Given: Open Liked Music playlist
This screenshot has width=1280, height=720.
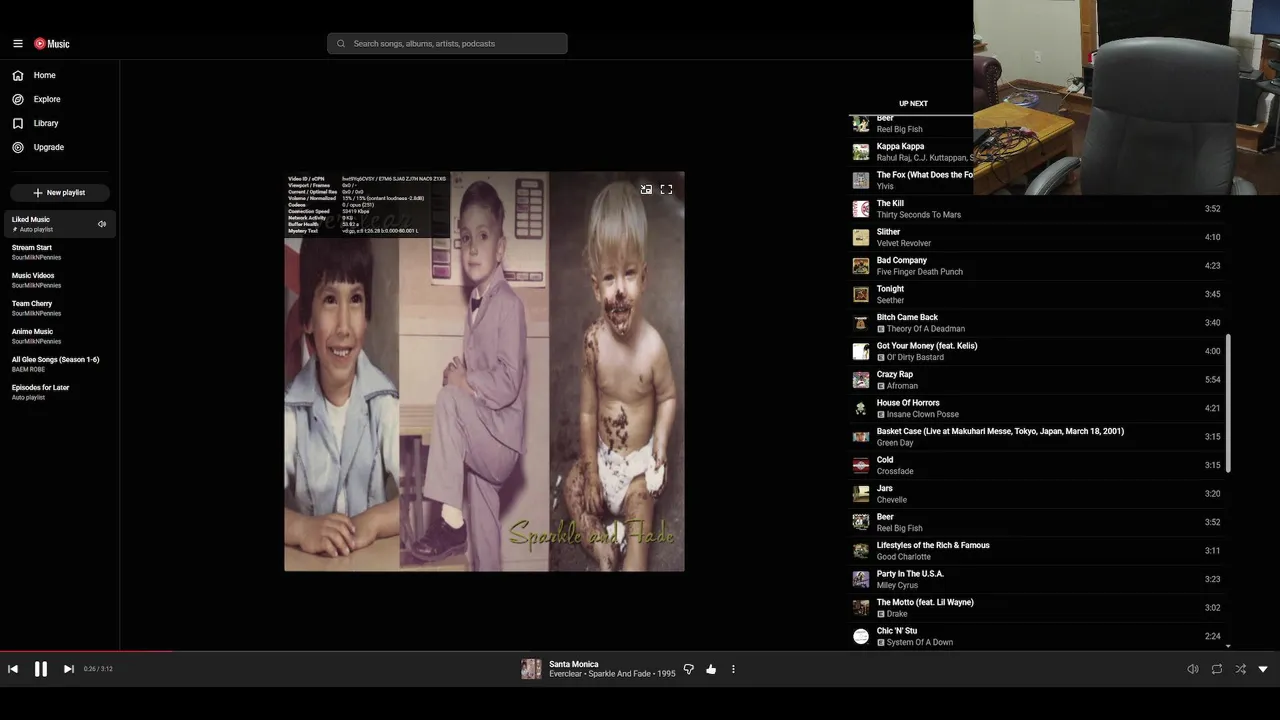Looking at the screenshot, I should click(60, 224).
